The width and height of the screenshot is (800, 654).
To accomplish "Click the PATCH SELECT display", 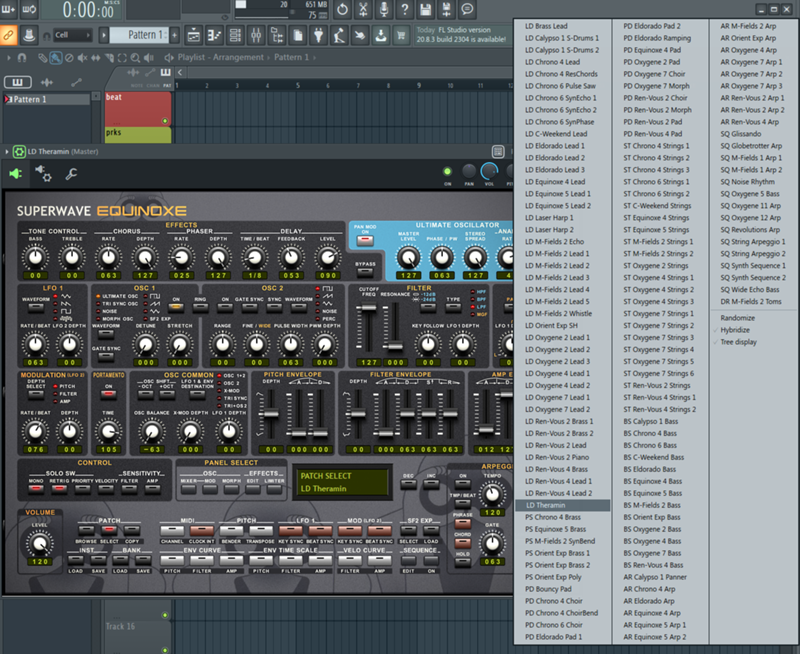I will tap(342, 482).
